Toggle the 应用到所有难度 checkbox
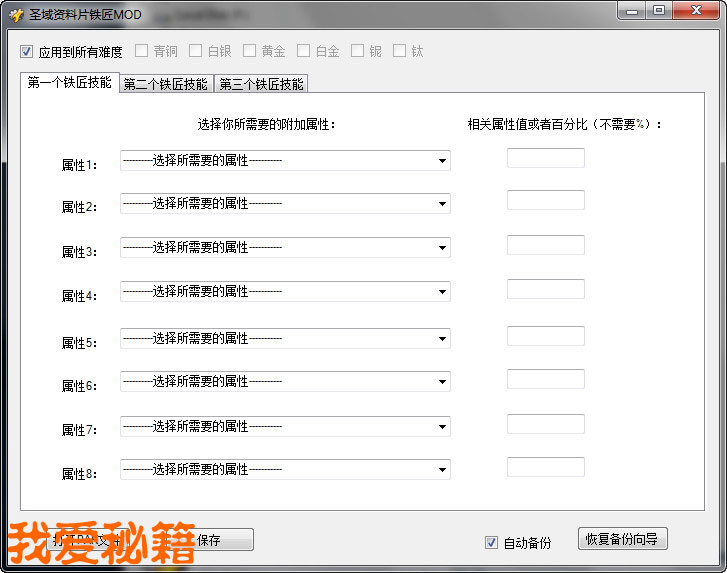This screenshot has height=573, width=727. (27, 51)
